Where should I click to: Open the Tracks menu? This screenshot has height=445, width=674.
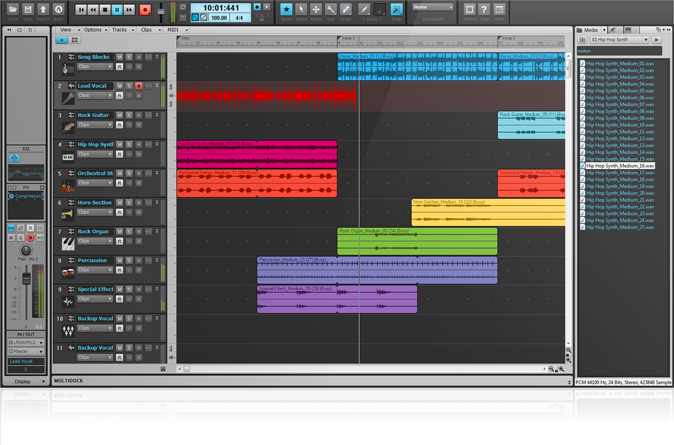[123, 30]
